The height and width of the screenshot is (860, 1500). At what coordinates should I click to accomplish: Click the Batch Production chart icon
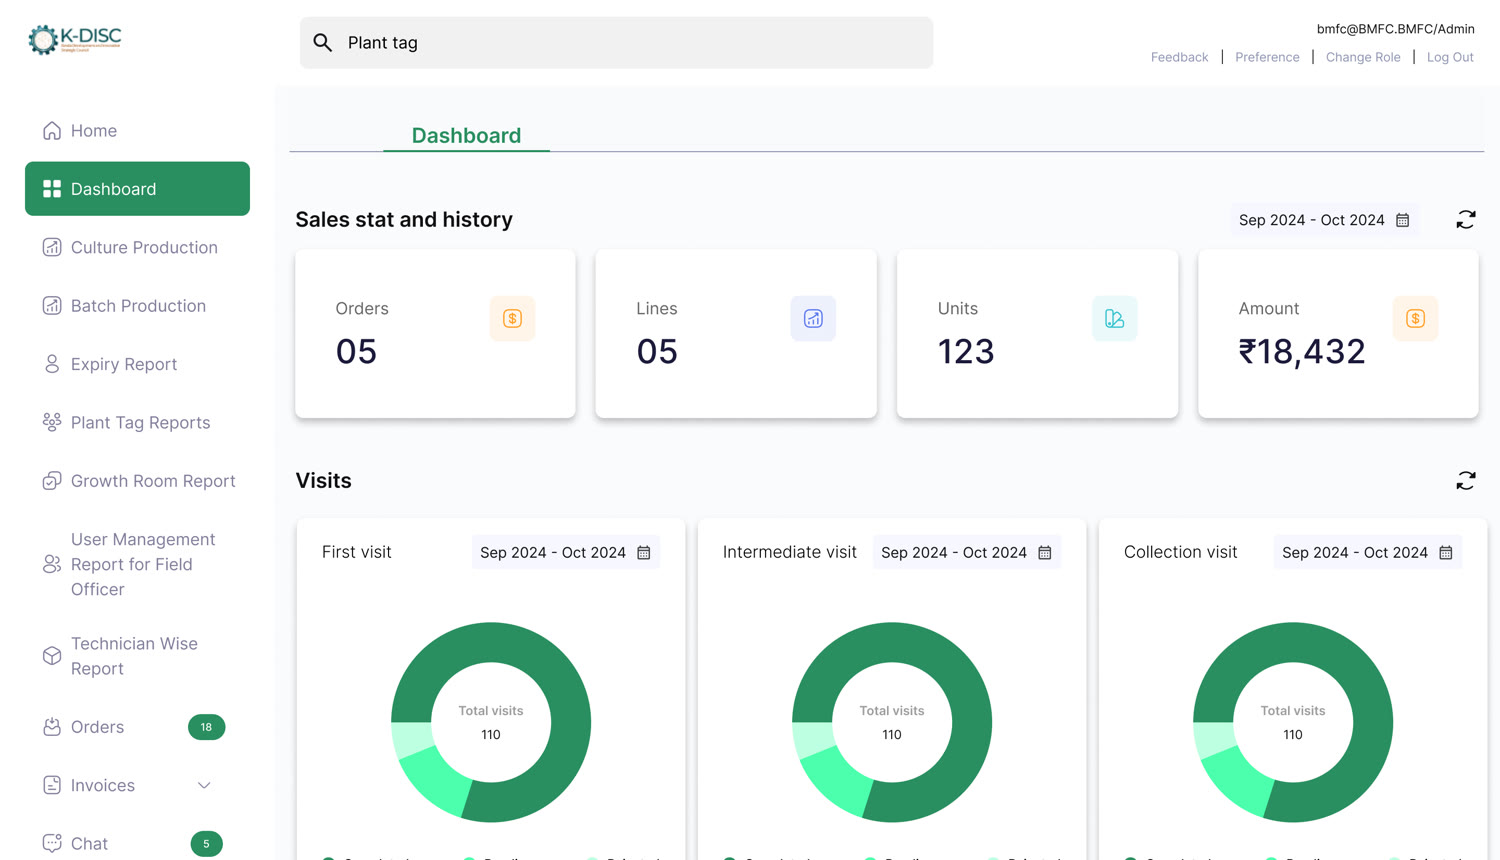click(52, 305)
